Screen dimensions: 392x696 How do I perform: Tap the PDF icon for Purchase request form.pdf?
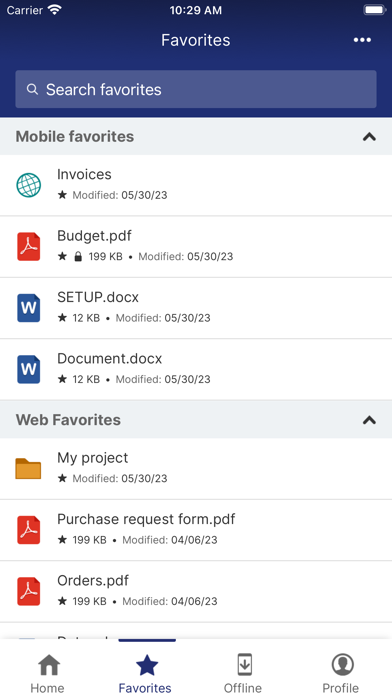click(29, 530)
